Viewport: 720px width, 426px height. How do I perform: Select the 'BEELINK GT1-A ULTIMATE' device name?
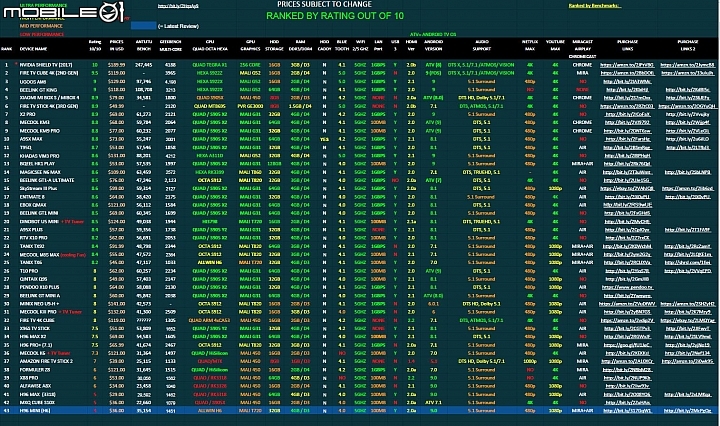click(46, 180)
